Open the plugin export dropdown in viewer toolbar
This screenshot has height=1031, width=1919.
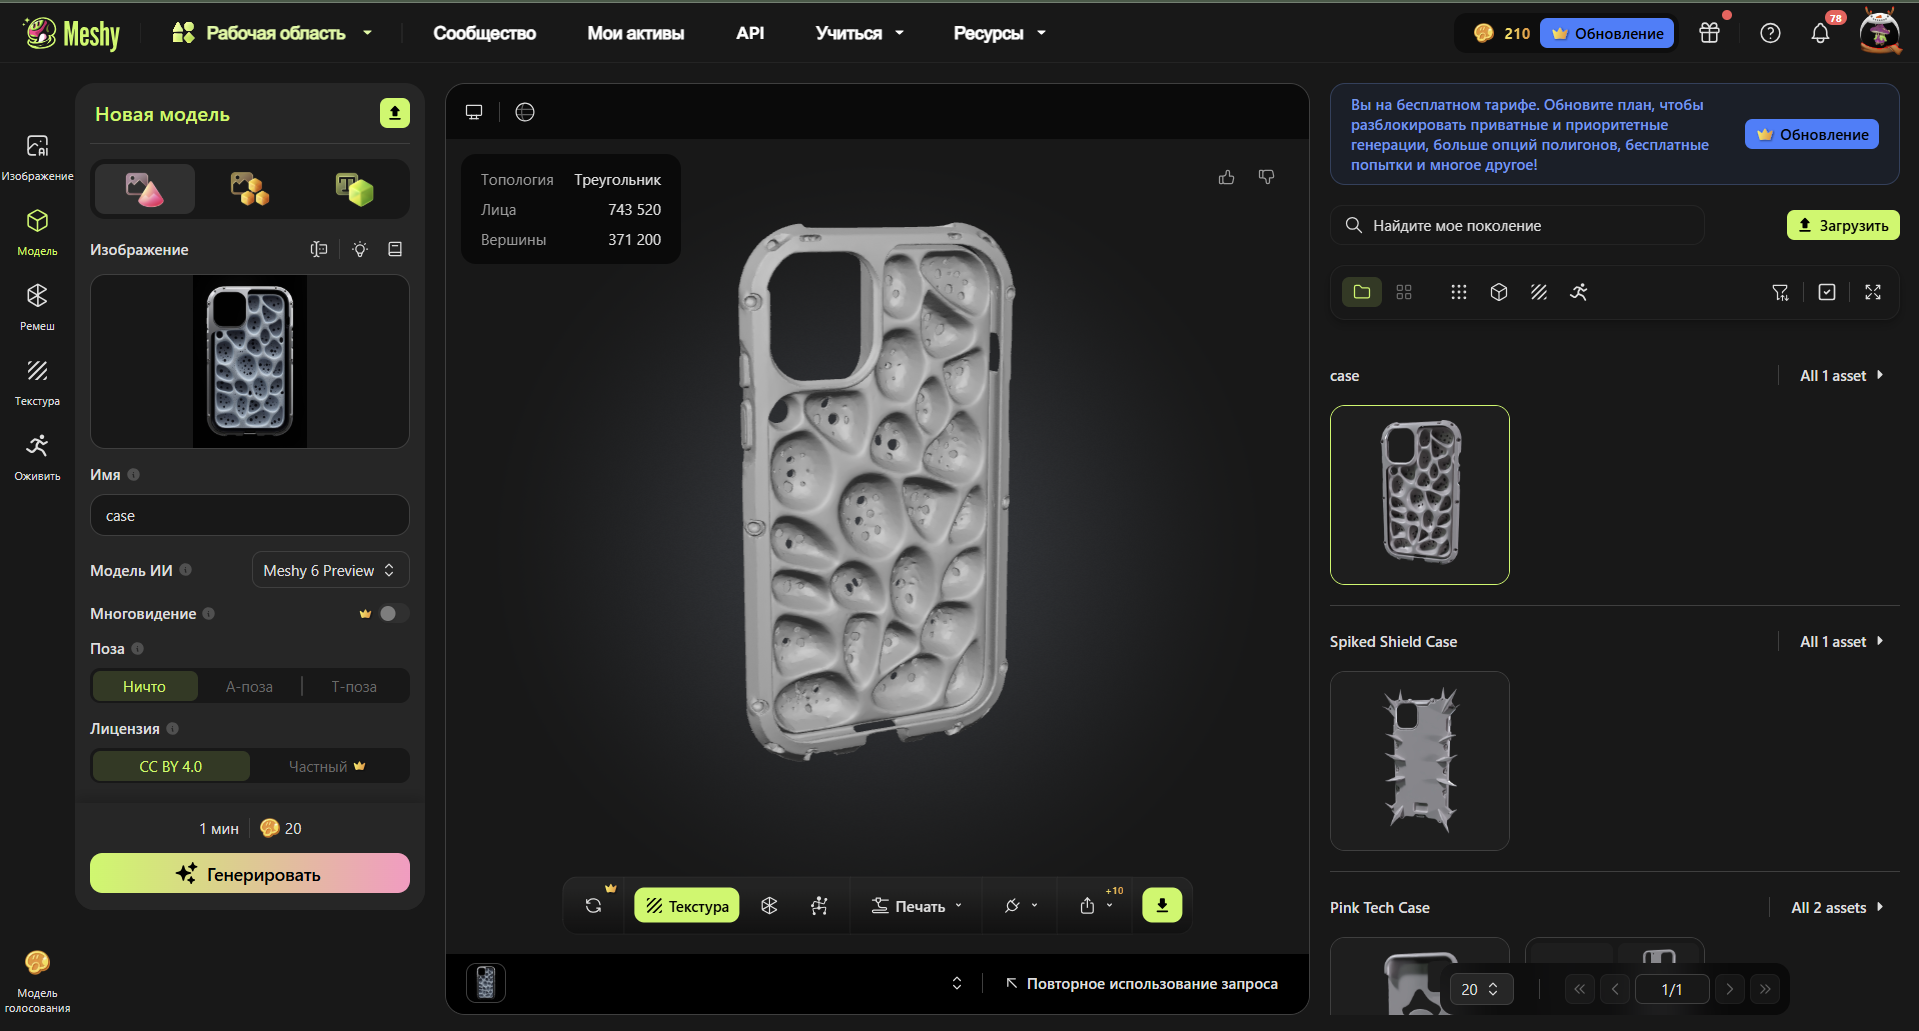pyautogui.click(x=1020, y=905)
